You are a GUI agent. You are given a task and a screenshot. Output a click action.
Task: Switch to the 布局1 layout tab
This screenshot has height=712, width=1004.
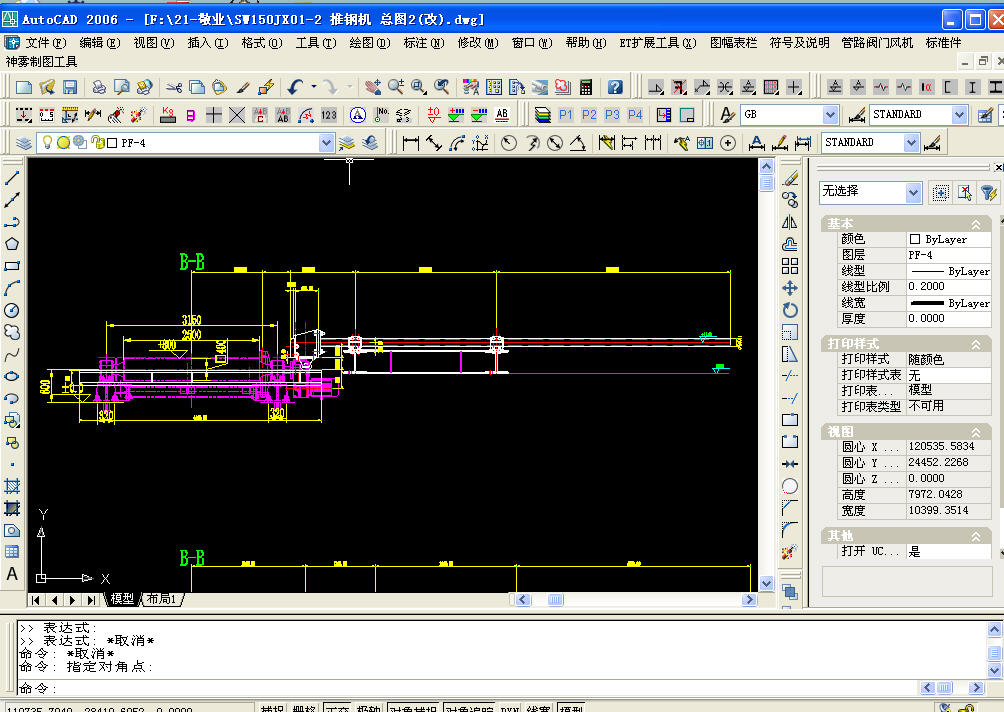[x=161, y=599]
